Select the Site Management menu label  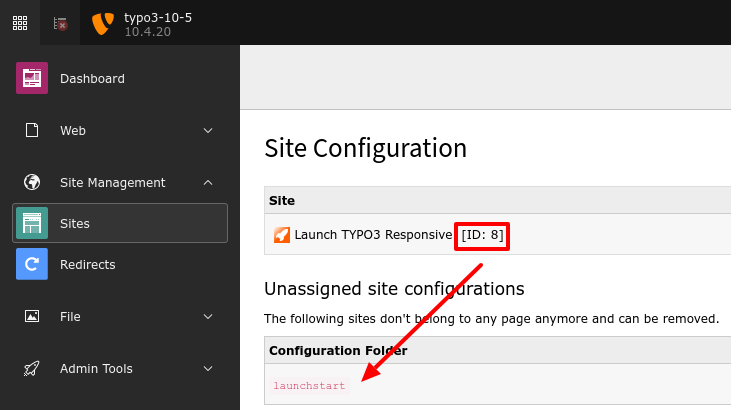112,183
